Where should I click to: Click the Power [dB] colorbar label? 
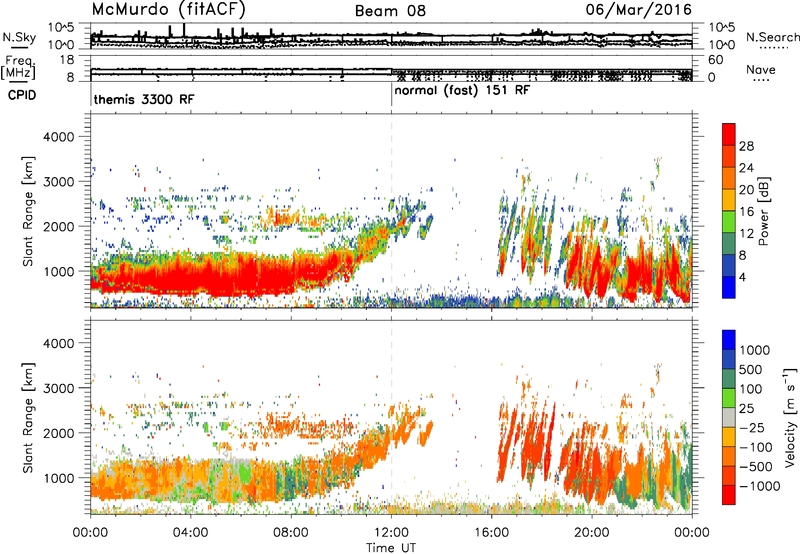[x=764, y=211]
